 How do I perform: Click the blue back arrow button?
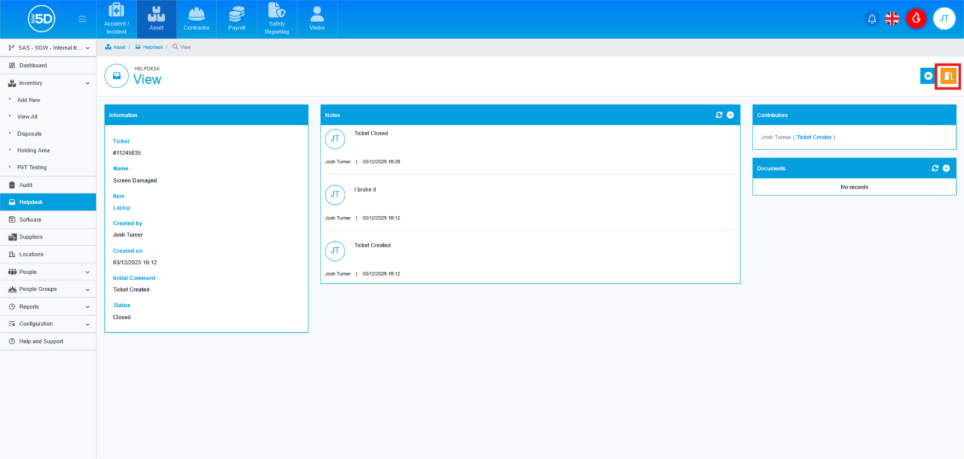click(928, 76)
